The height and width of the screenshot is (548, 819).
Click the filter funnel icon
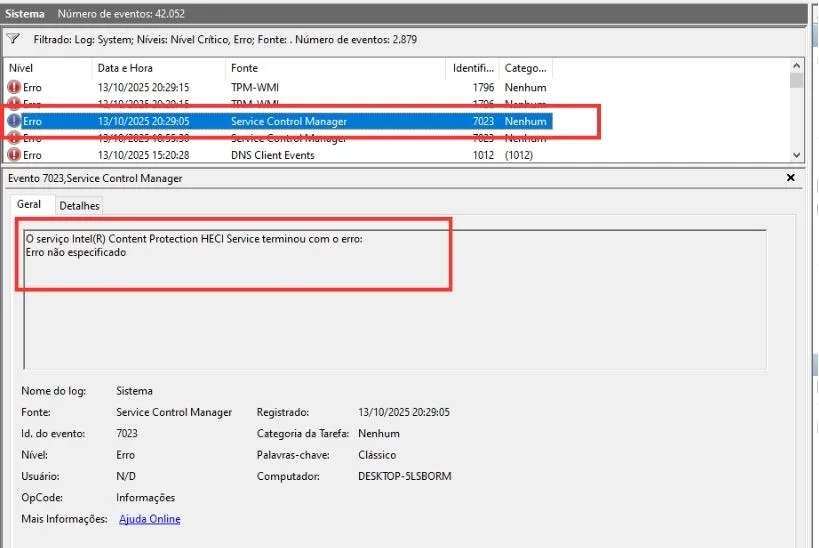pos(13,39)
